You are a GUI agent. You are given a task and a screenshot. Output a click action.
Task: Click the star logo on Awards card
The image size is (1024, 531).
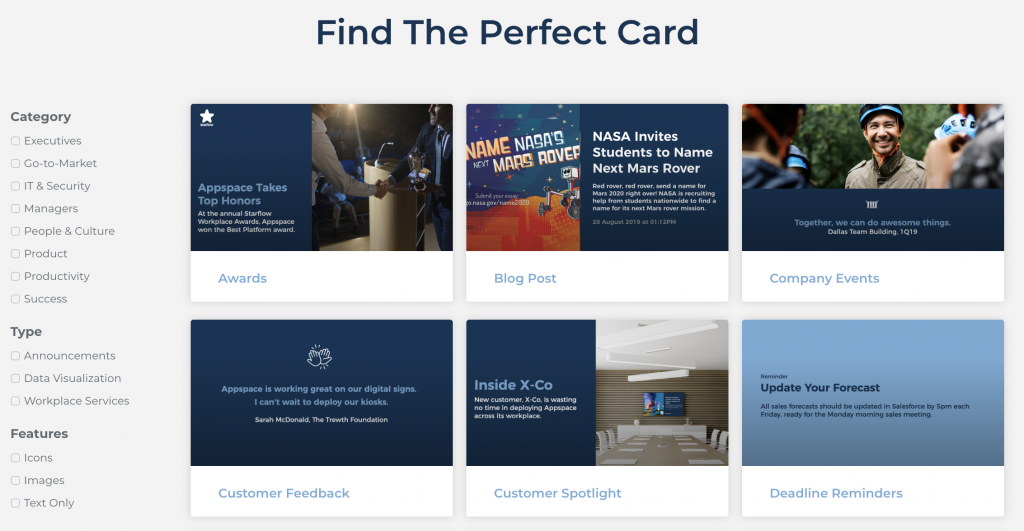tap(207, 118)
